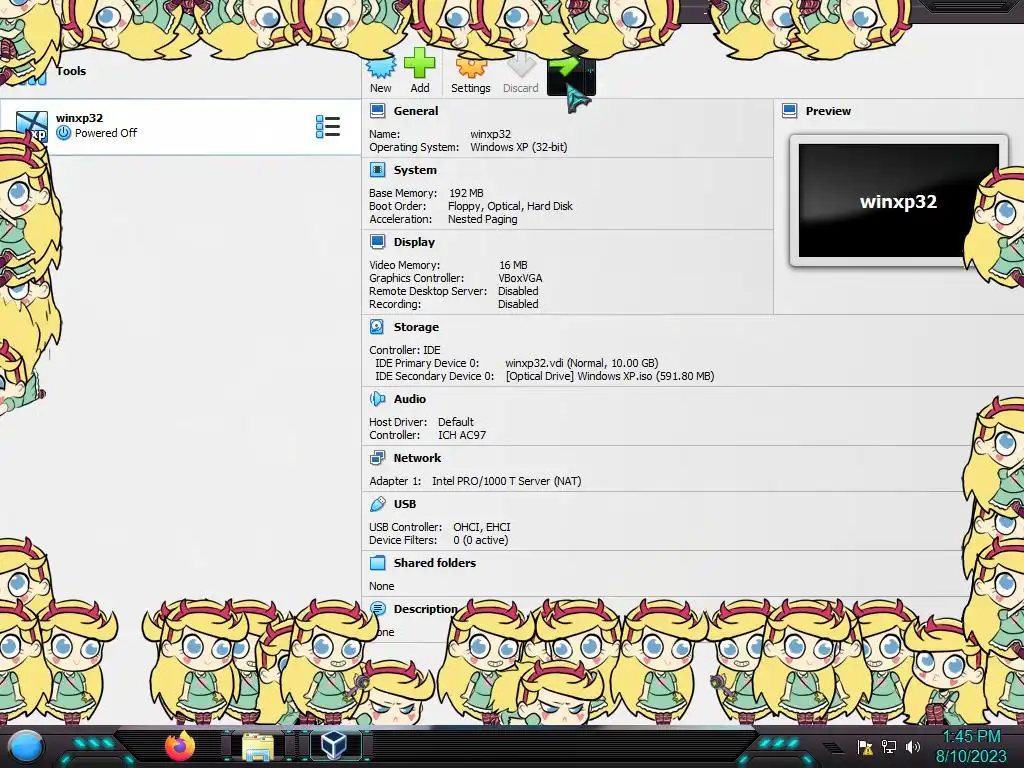
Task: Open the machine Settings gear button
Action: pyautogui.click(x=470, y=73)
